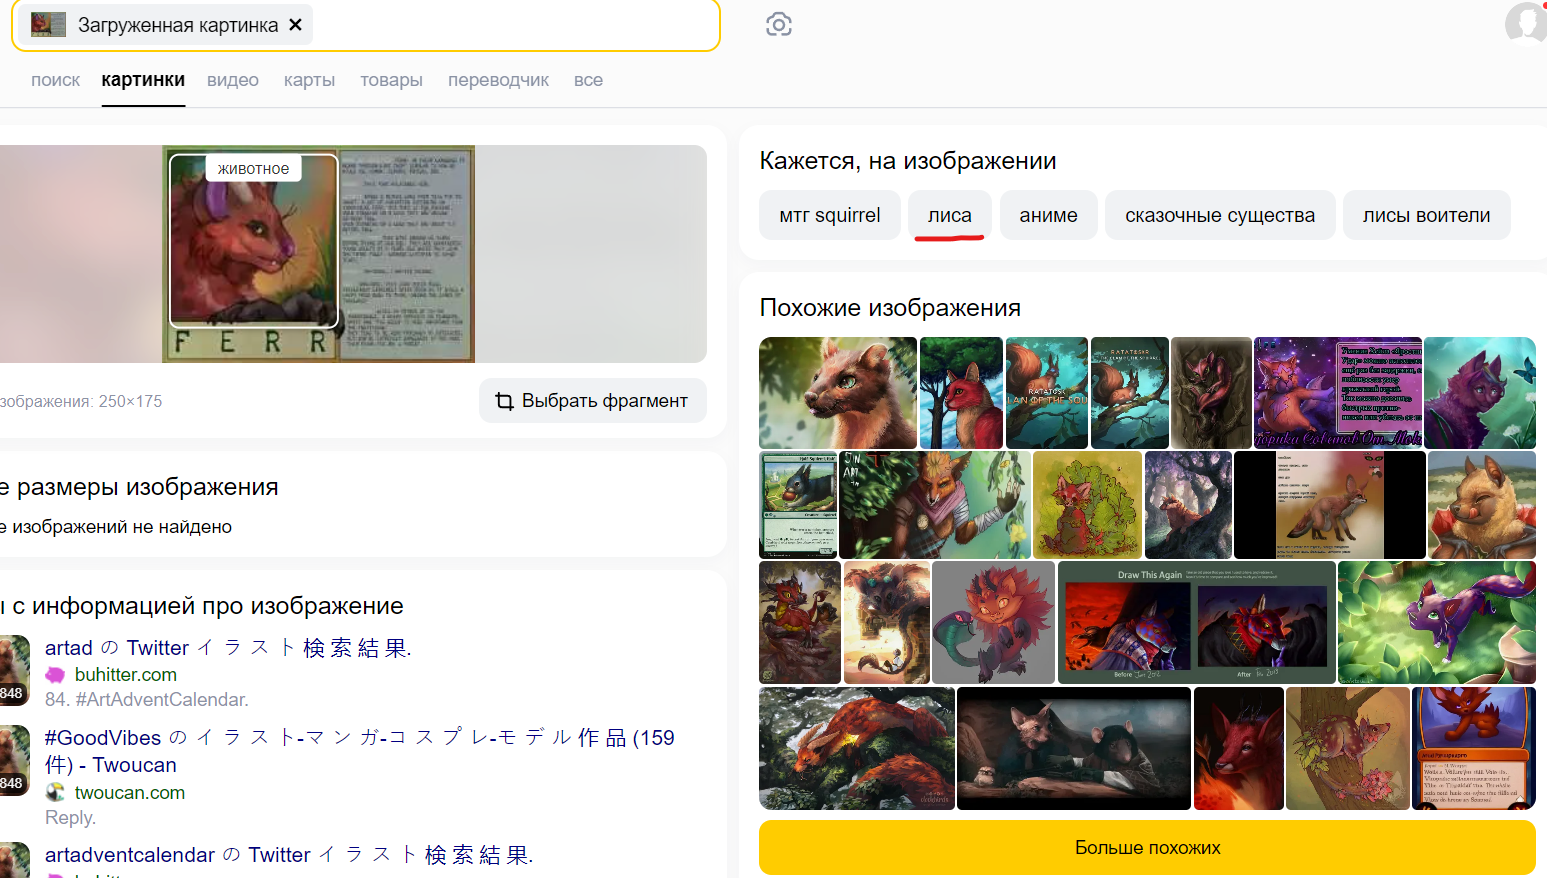
Task: Open the green card game thumbnail
Action: click(x=798, y=505)
